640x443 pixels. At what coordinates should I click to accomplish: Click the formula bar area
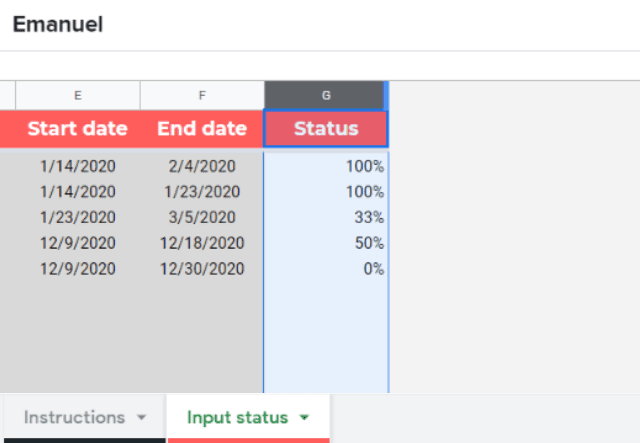click(320, 66)
